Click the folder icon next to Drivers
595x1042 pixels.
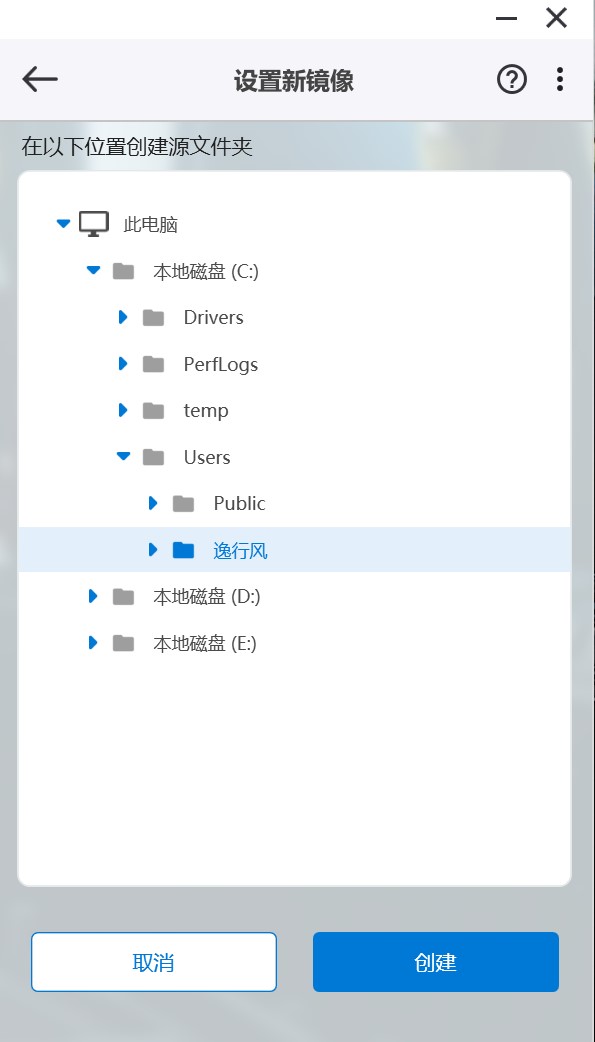click(154, 317)
